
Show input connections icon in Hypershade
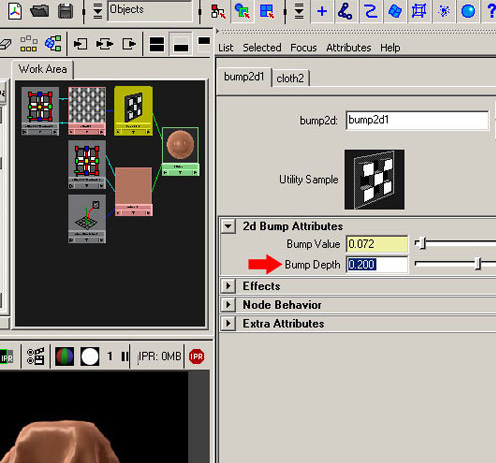[80, 44]
